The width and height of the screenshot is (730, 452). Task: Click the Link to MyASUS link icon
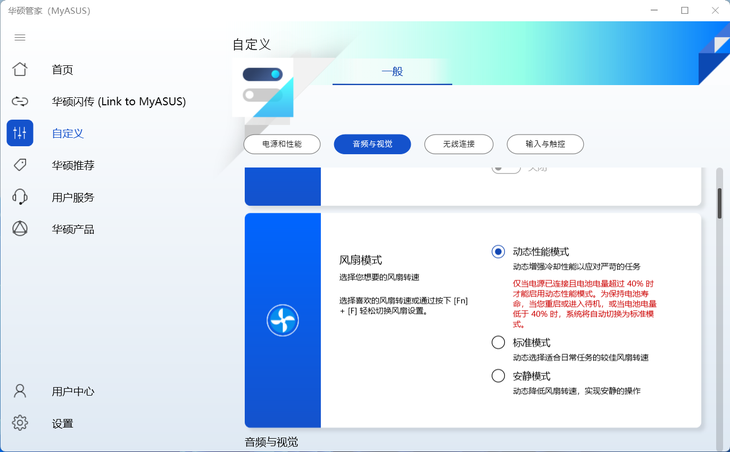[x=20, y=101]
